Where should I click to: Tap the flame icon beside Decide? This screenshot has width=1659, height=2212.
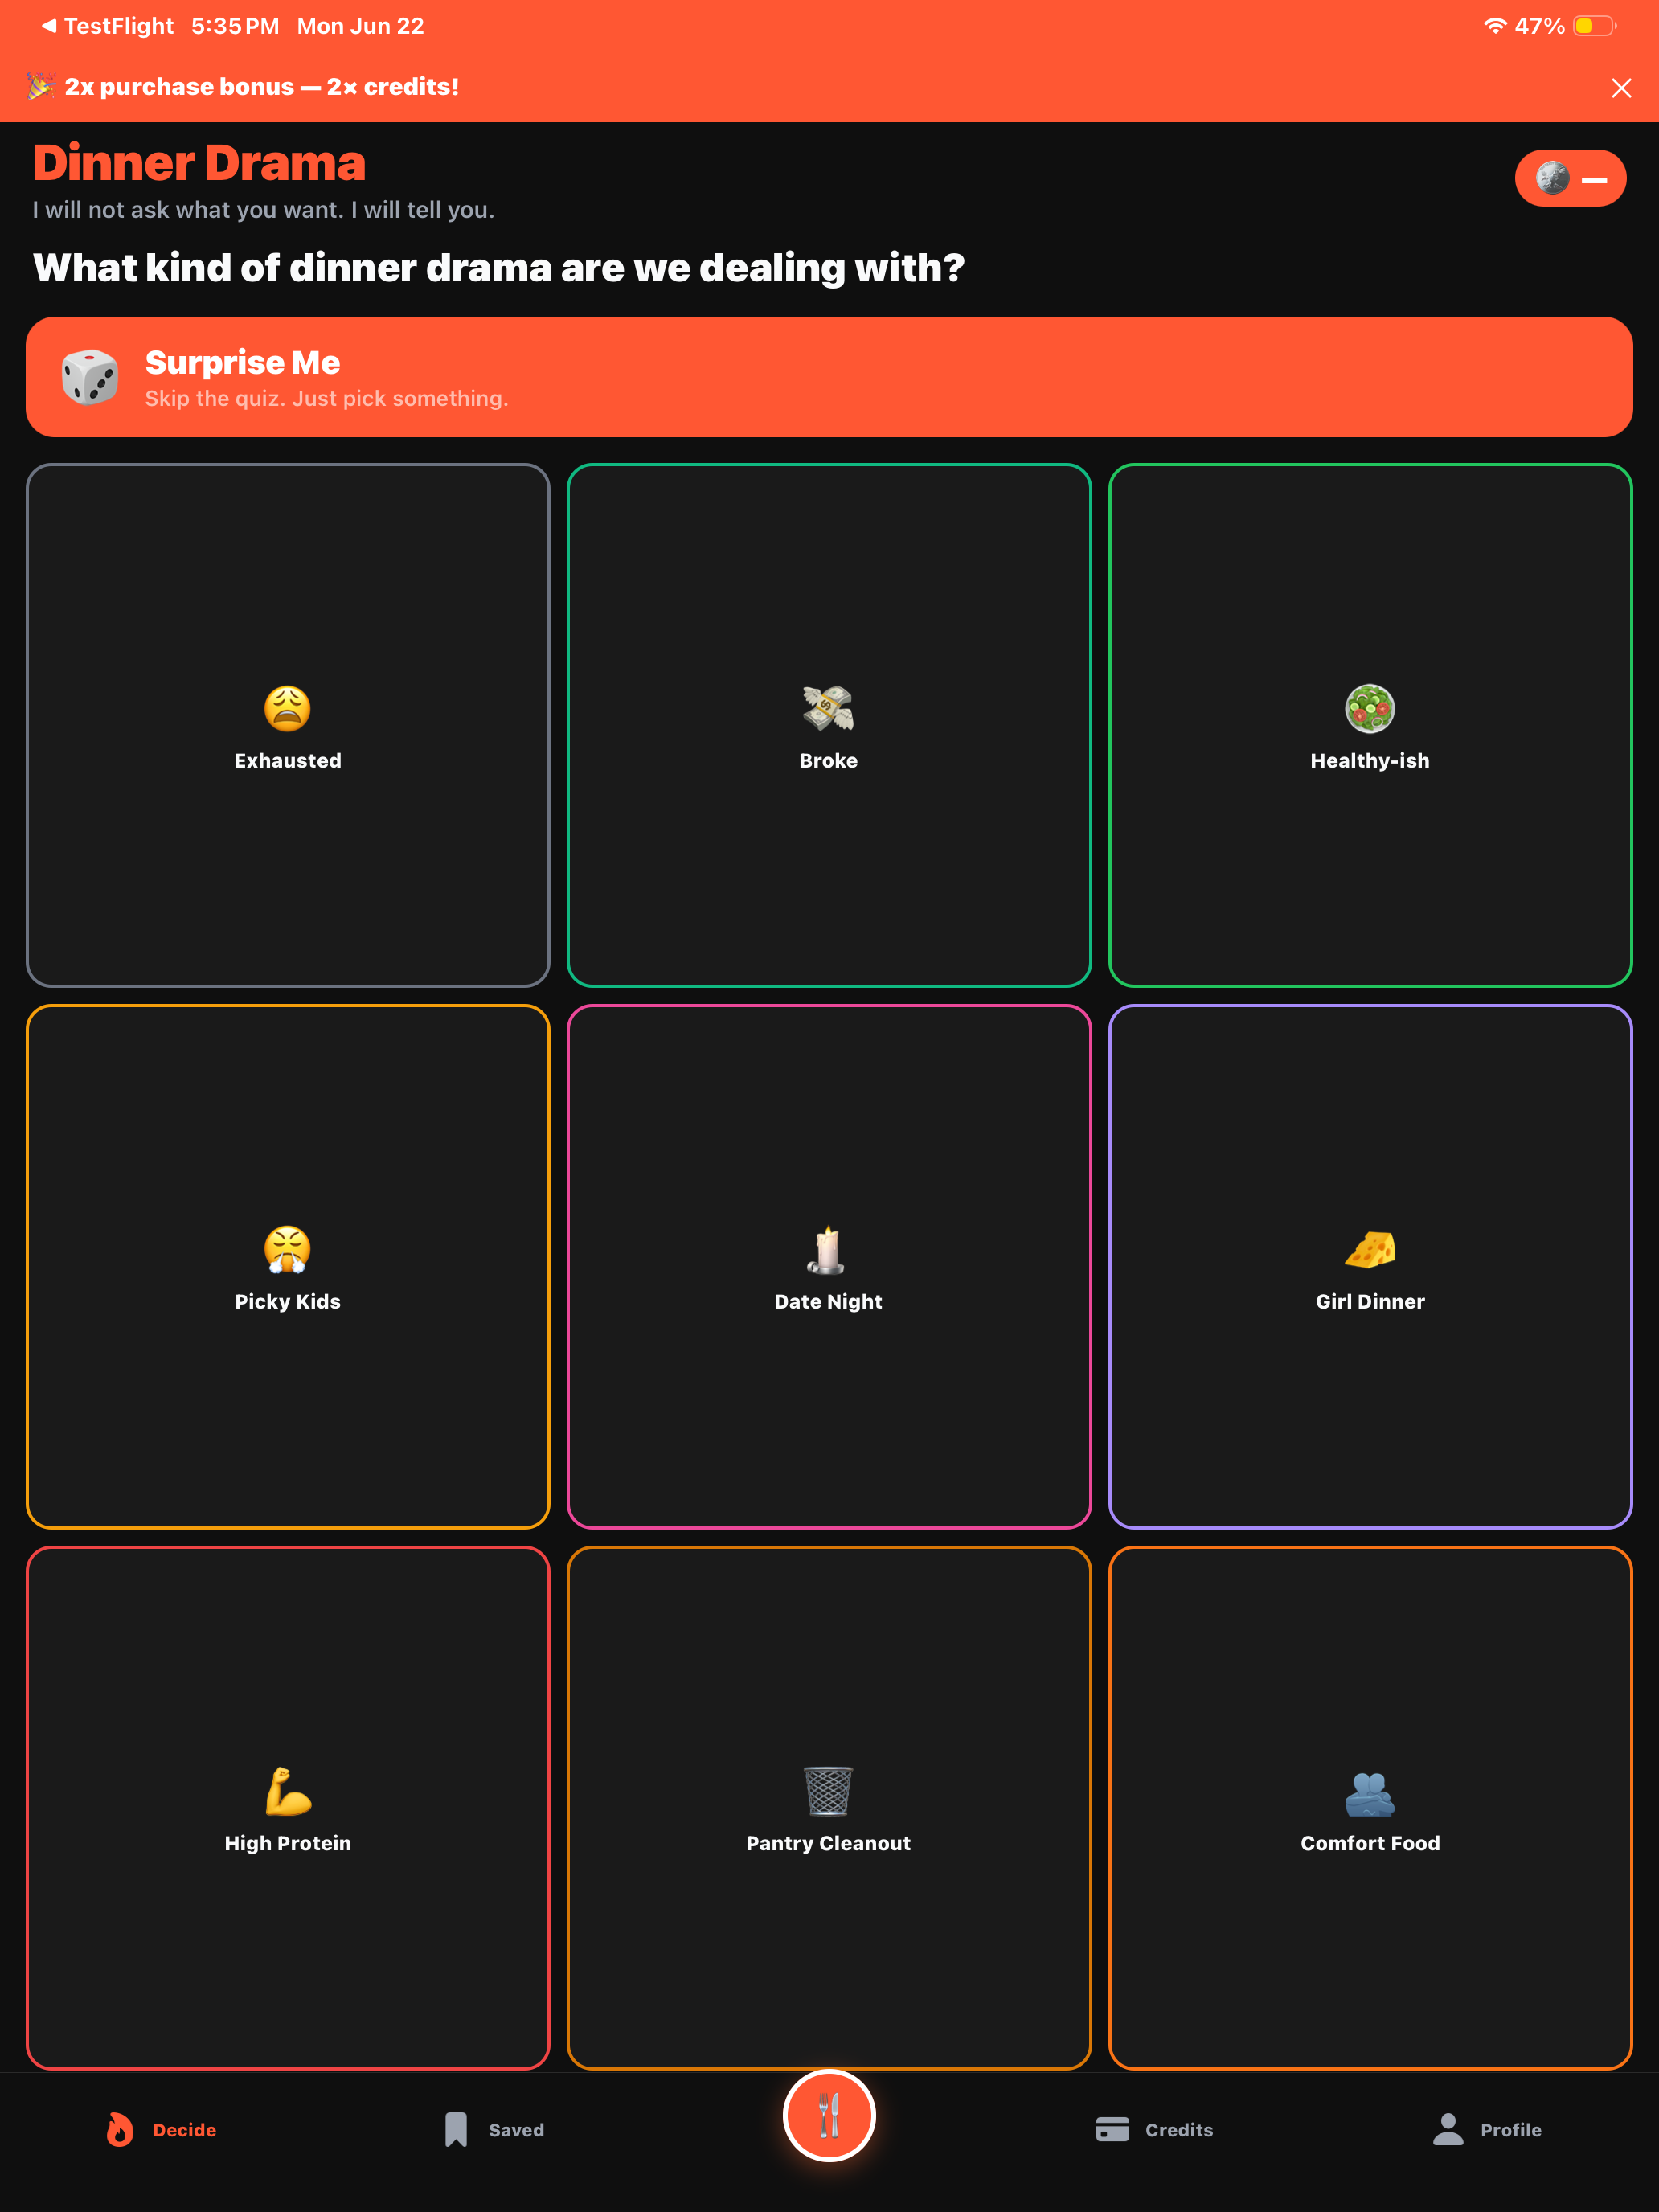click(120, 2130)
